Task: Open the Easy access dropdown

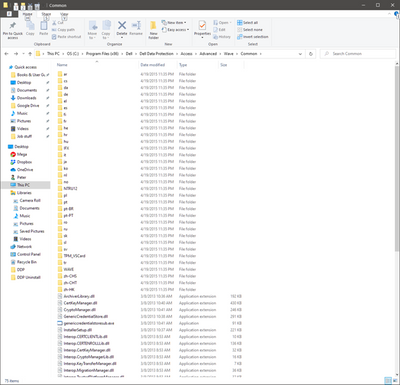Action: [x=175, y=30]
